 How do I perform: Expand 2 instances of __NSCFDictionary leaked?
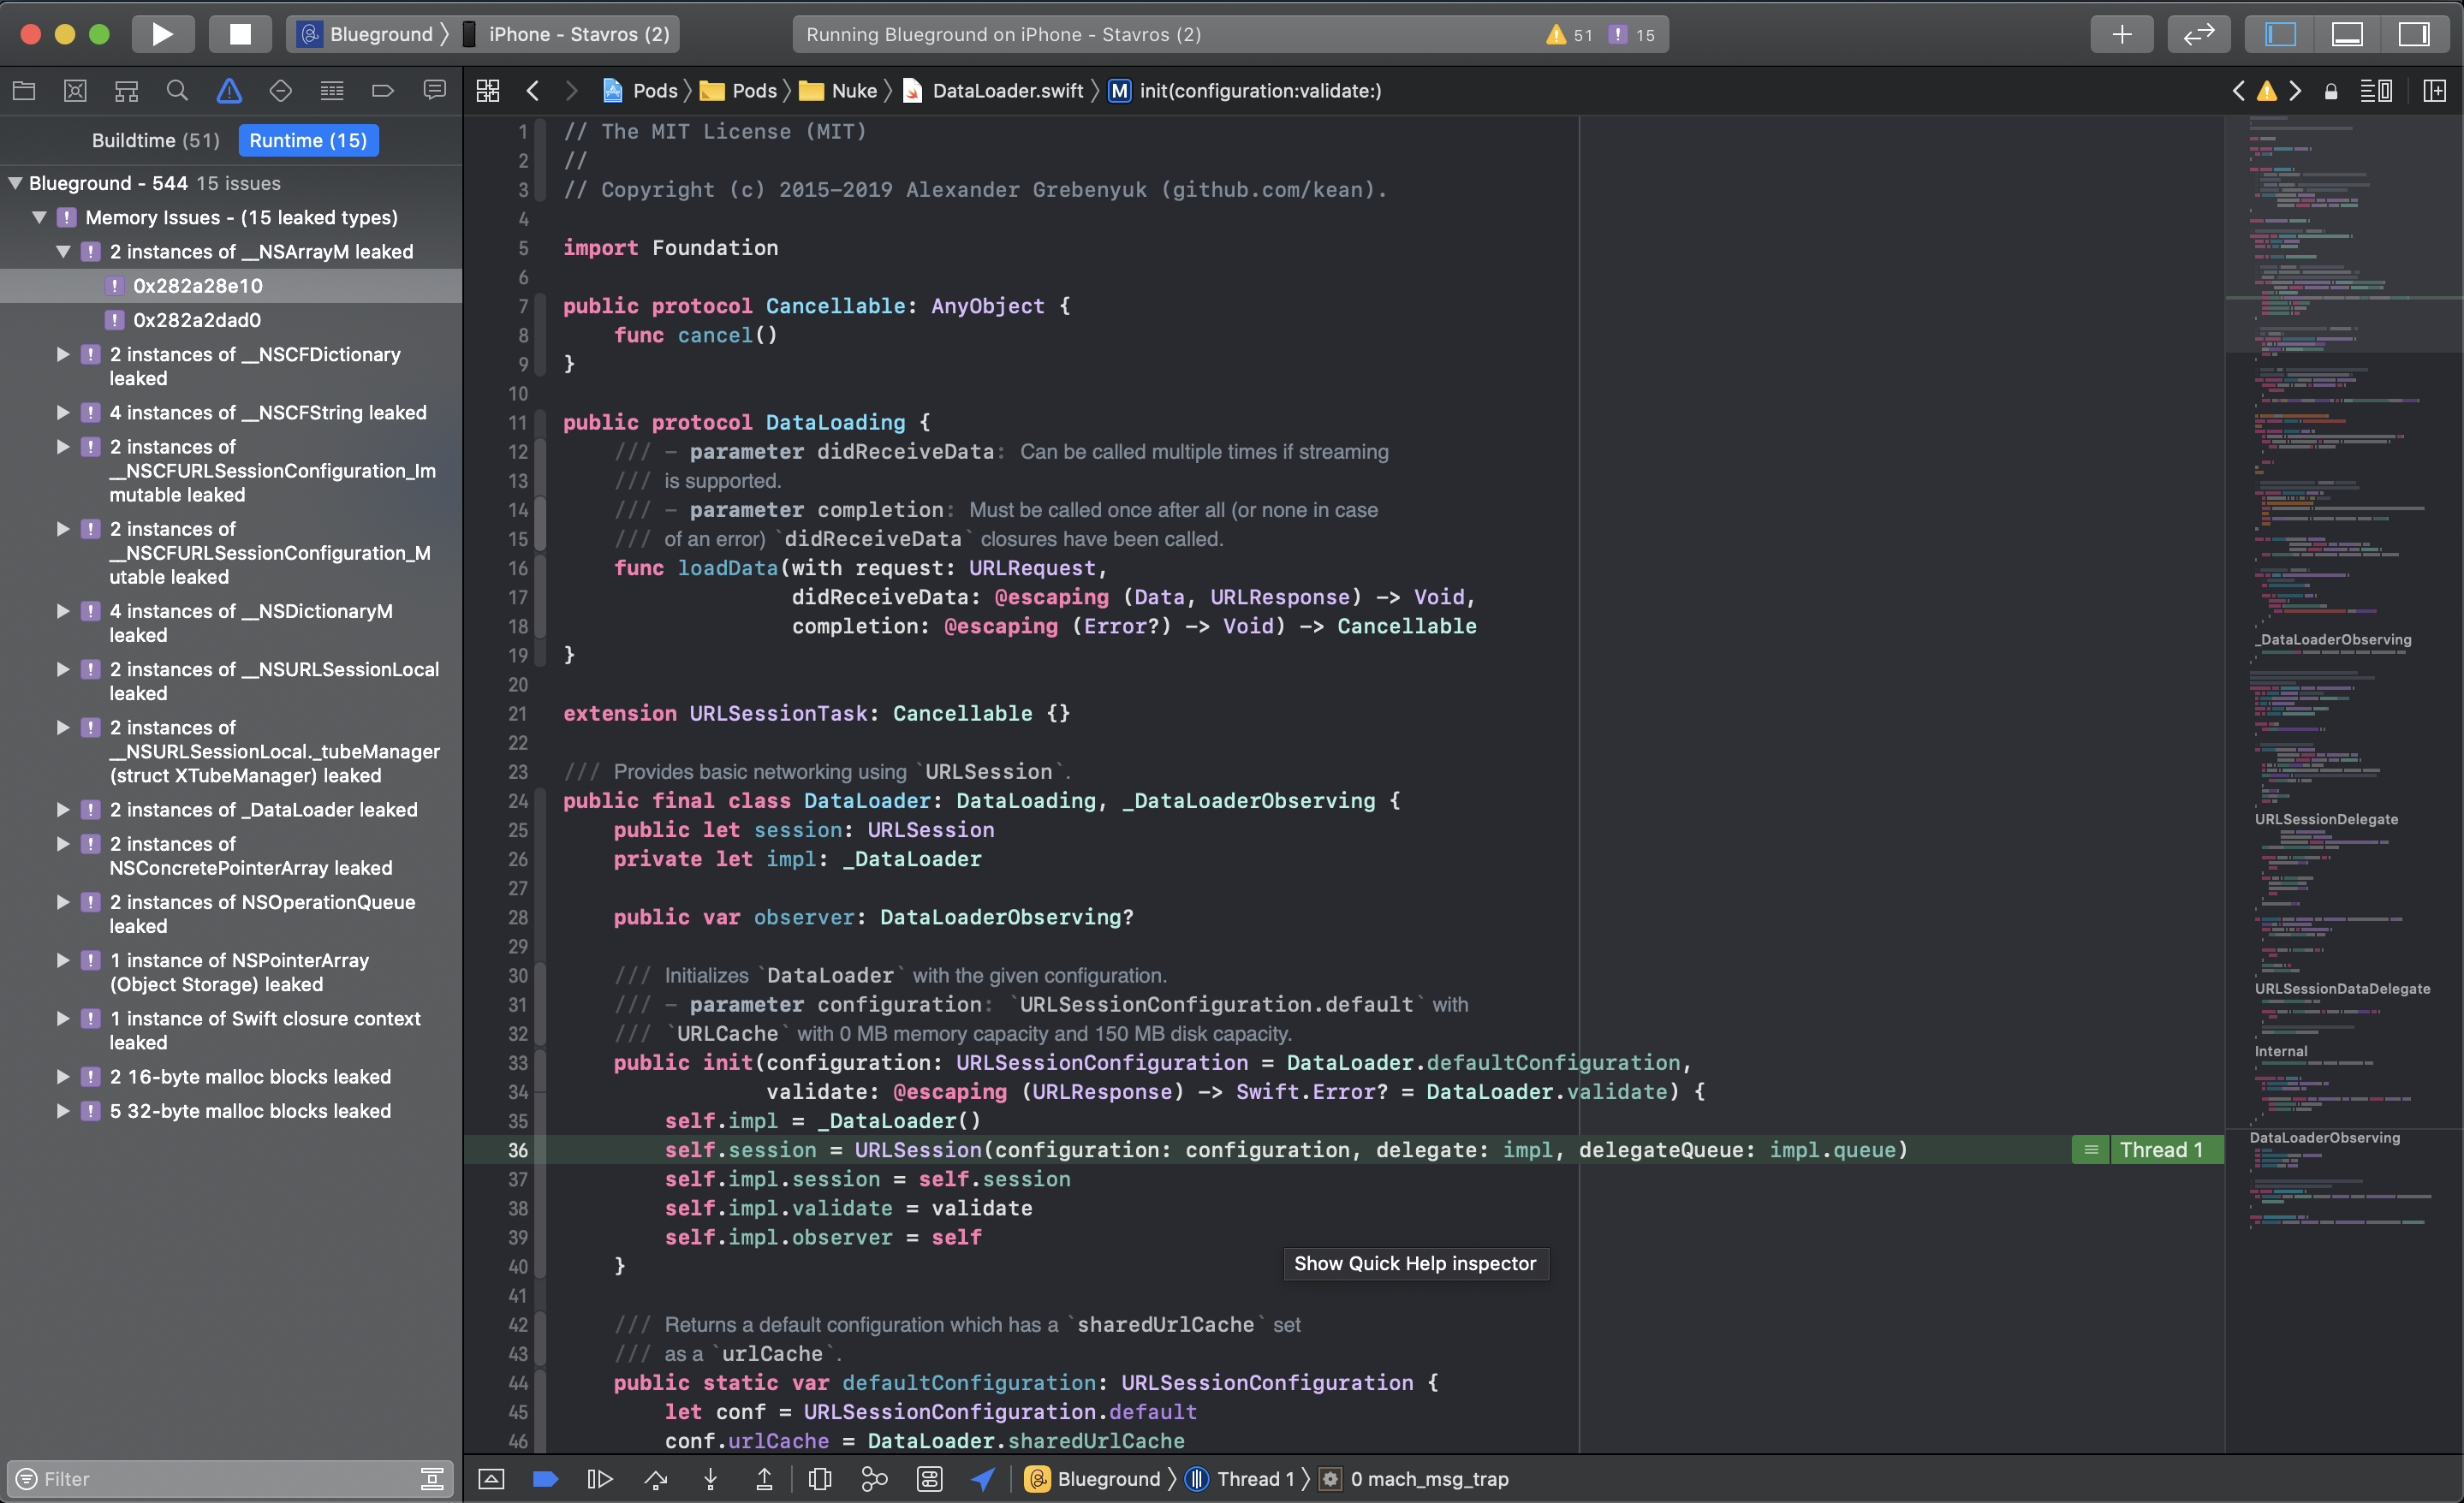[x=63, y=354]
